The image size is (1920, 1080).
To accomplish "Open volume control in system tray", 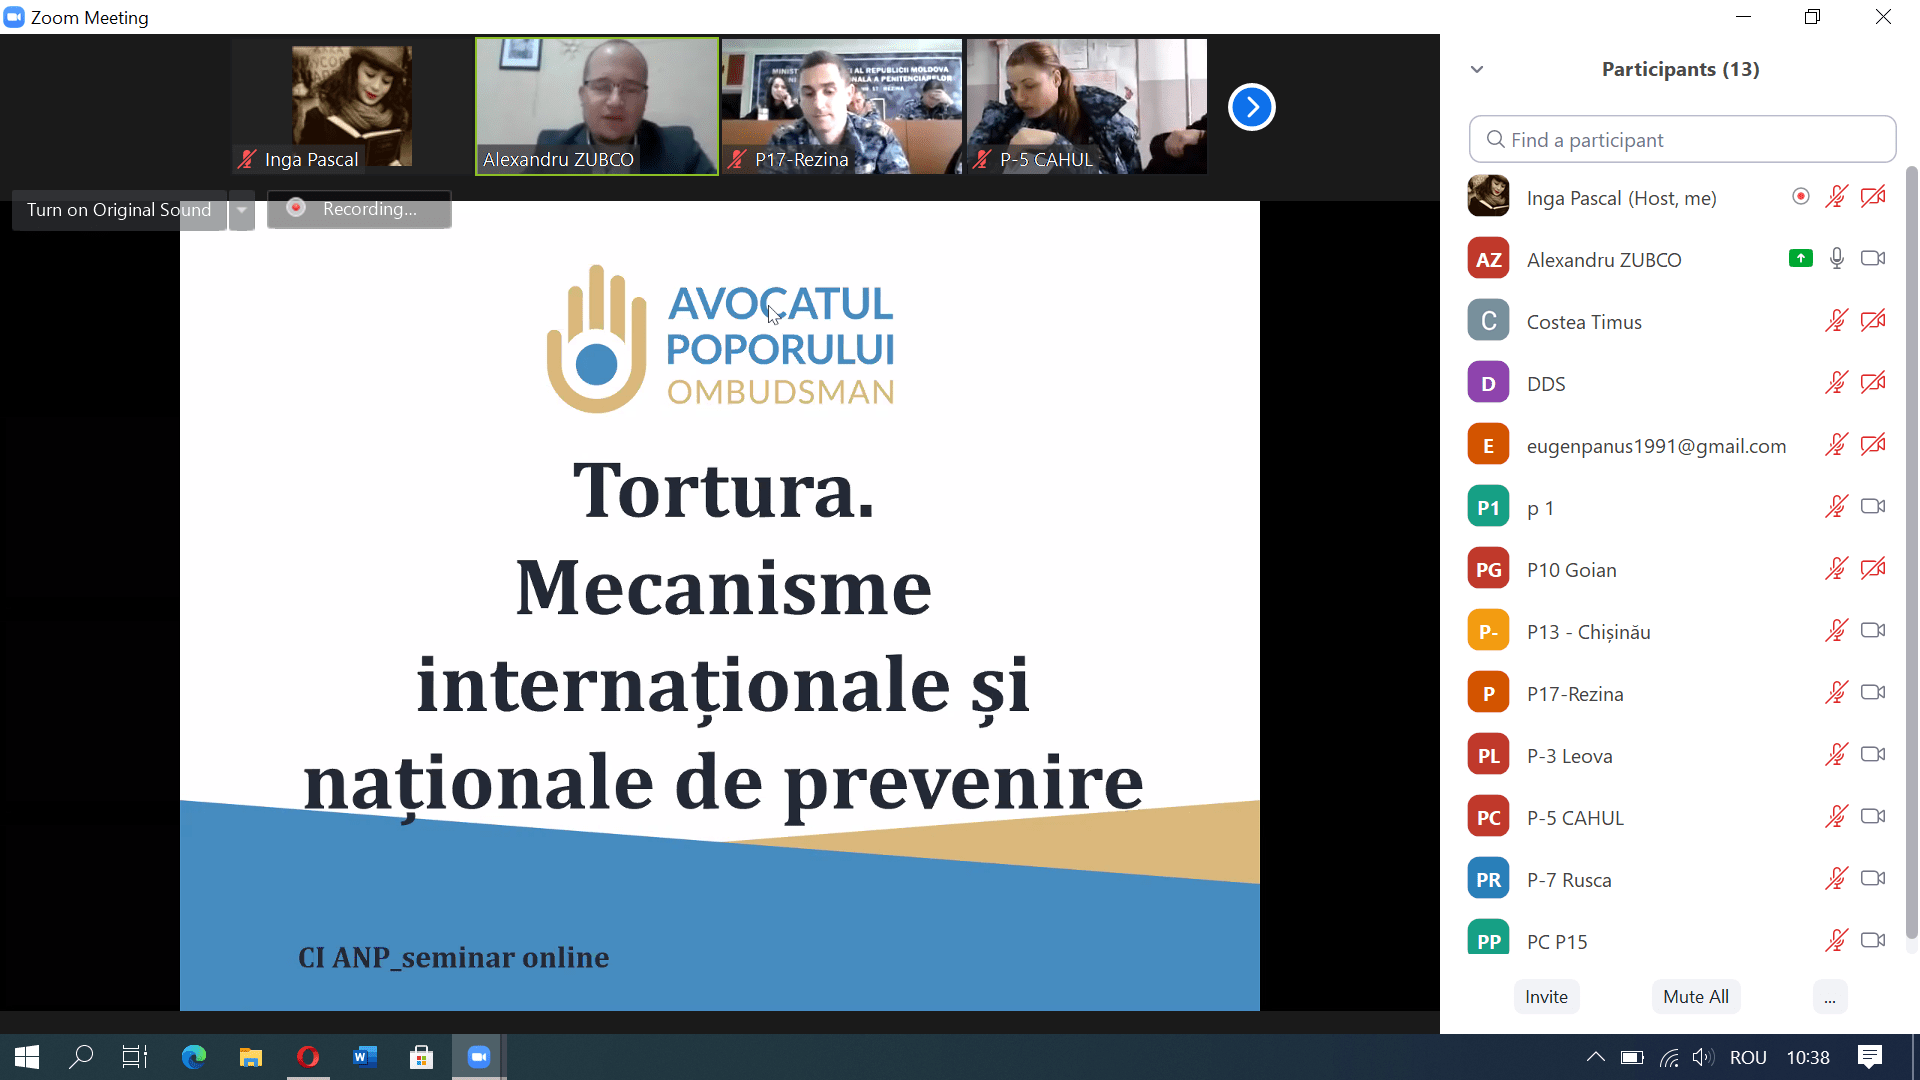I will point(1703,1057).
